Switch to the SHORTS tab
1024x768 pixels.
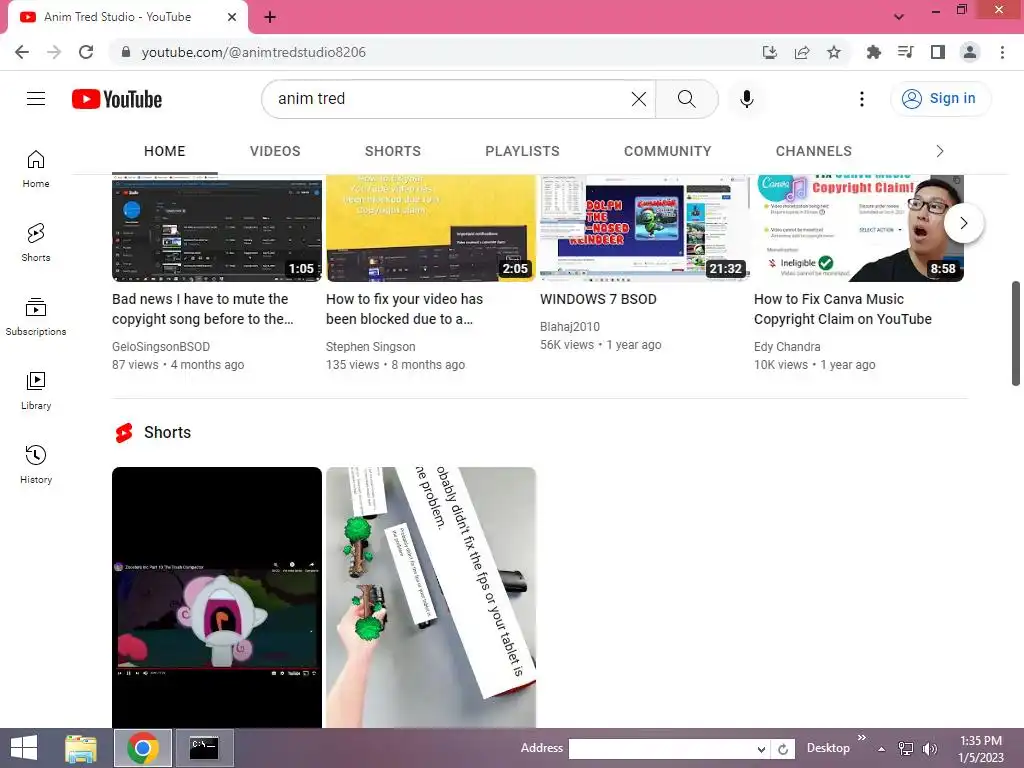[392, 152]
